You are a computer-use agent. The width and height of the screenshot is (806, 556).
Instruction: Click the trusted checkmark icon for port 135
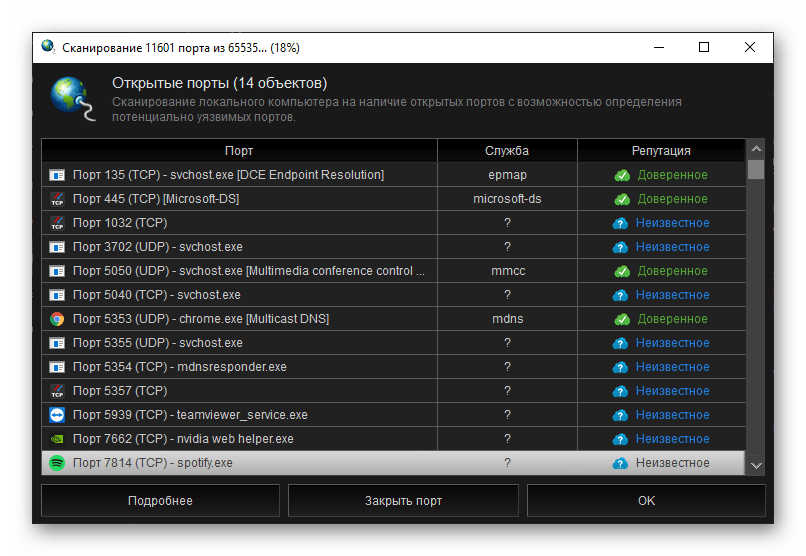[x=622, y=176]
